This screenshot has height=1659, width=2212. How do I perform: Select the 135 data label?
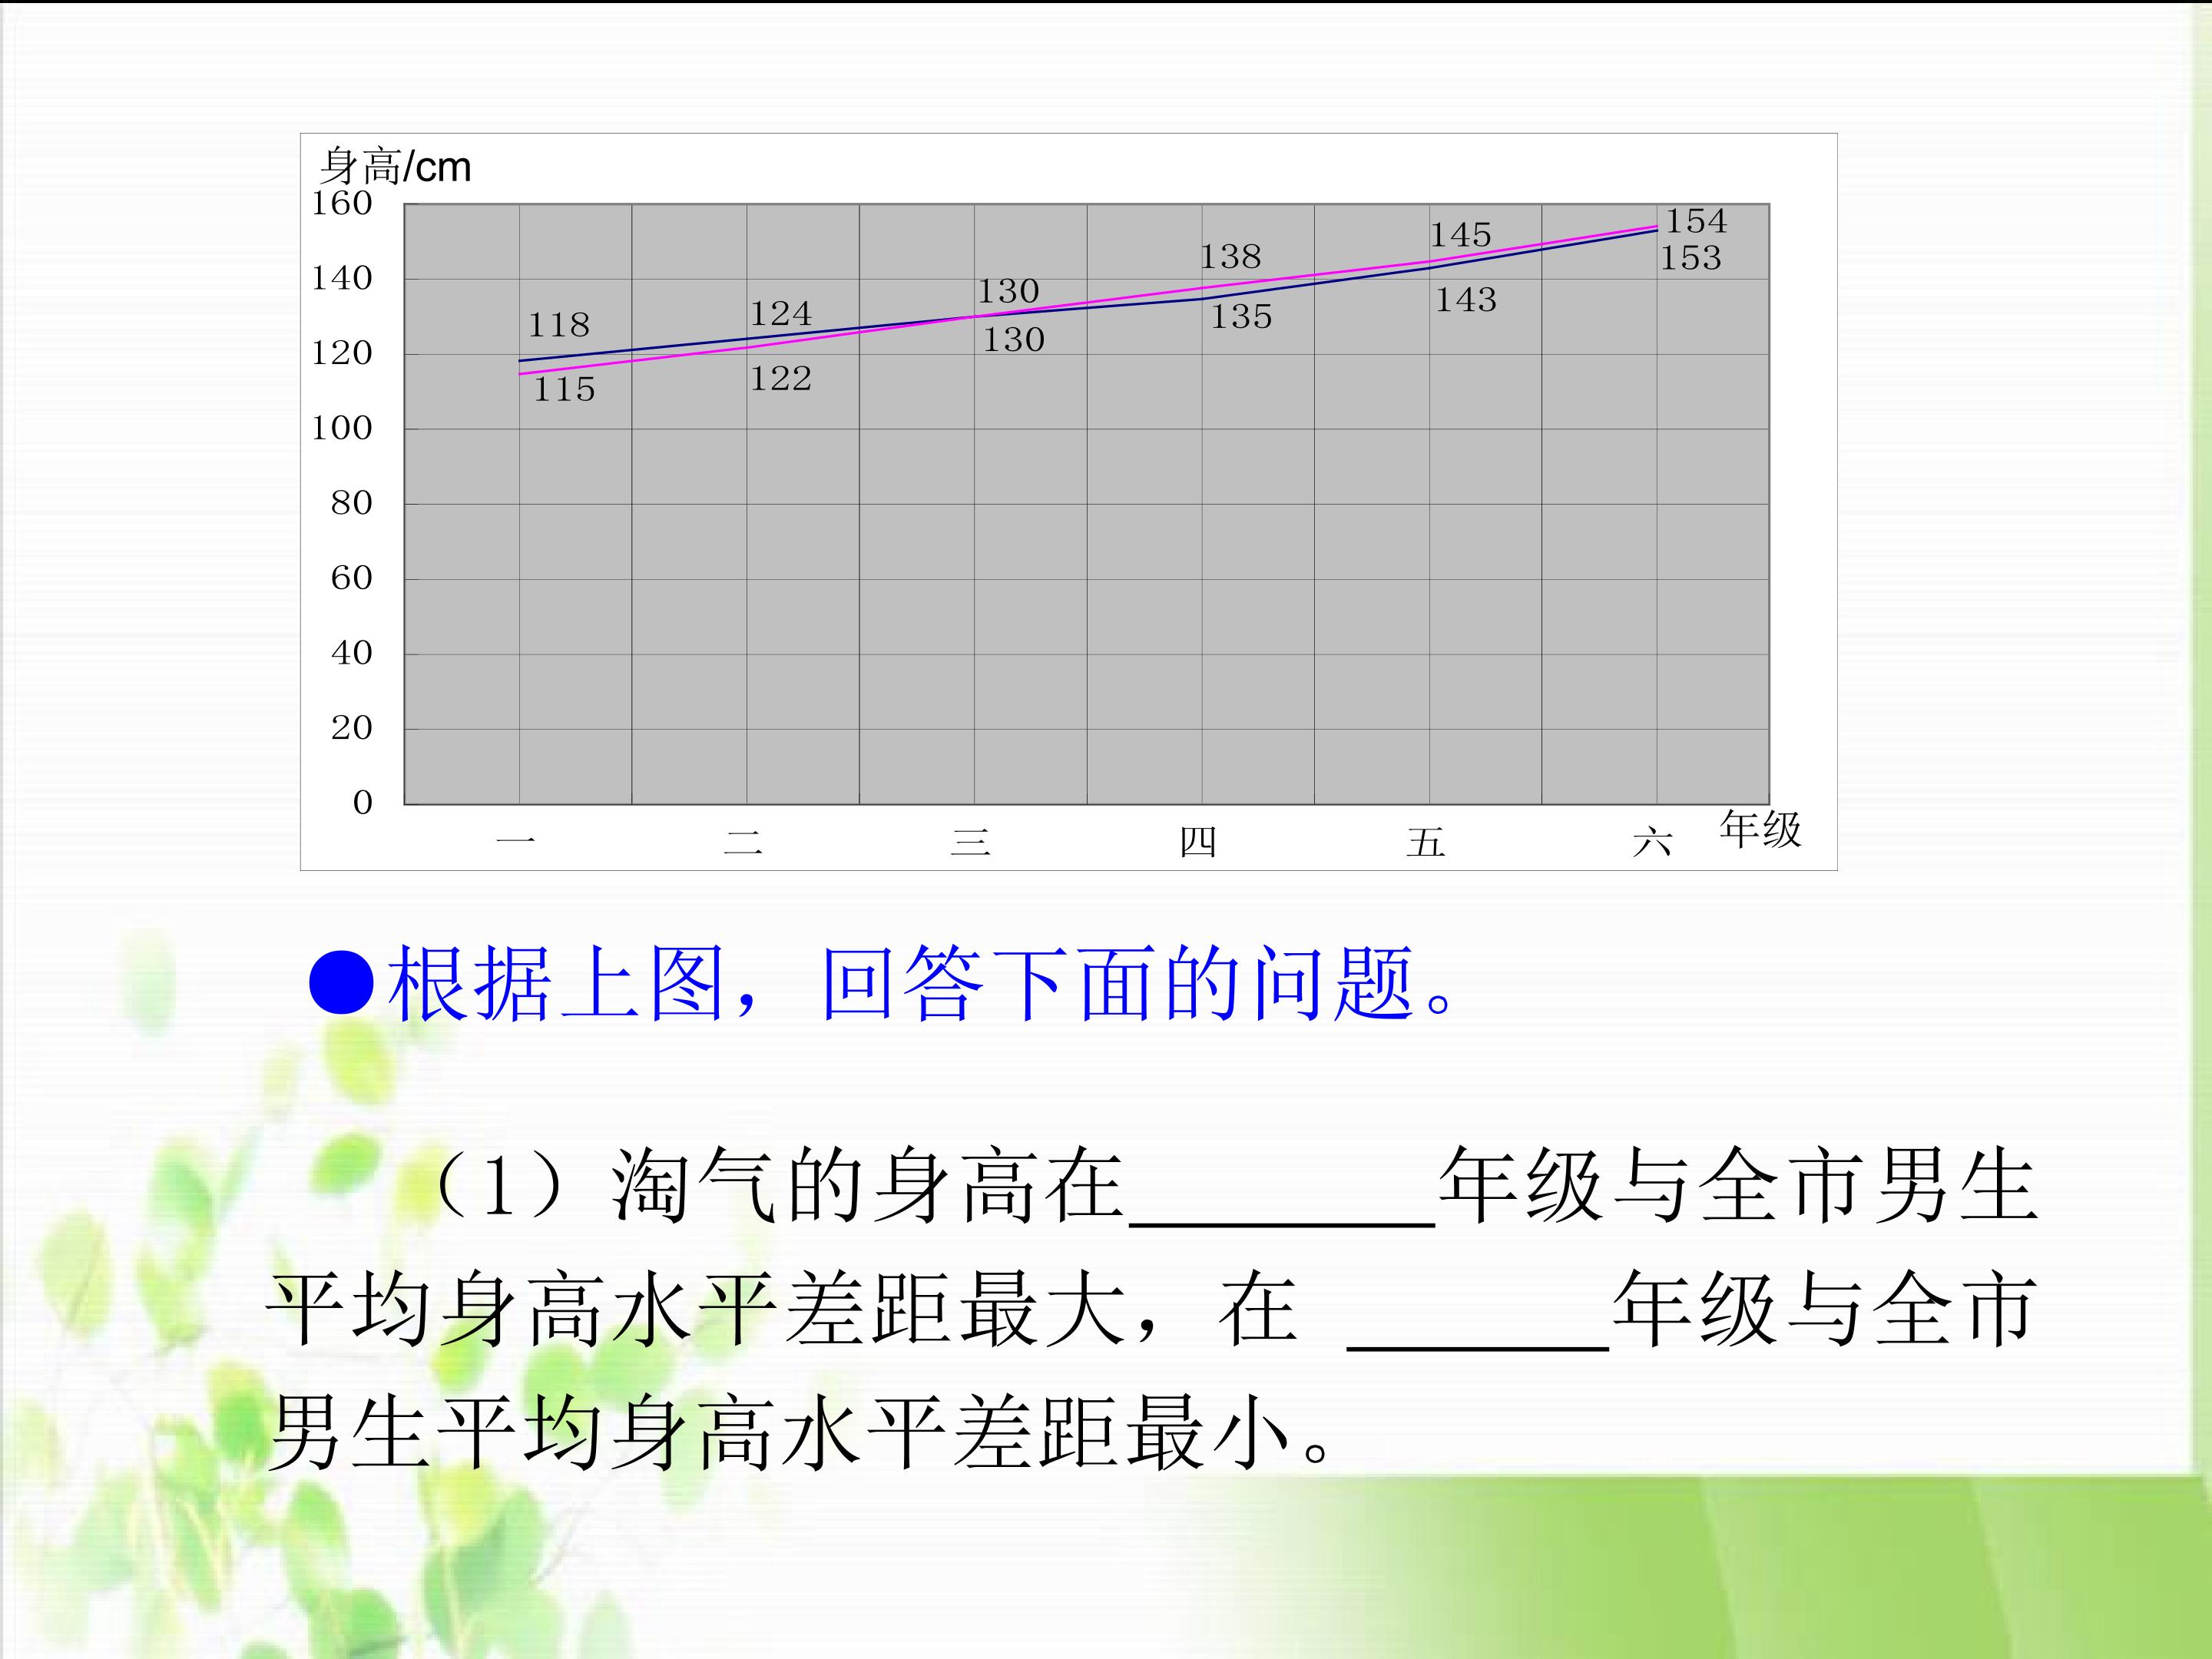(x=1242, y=317)
